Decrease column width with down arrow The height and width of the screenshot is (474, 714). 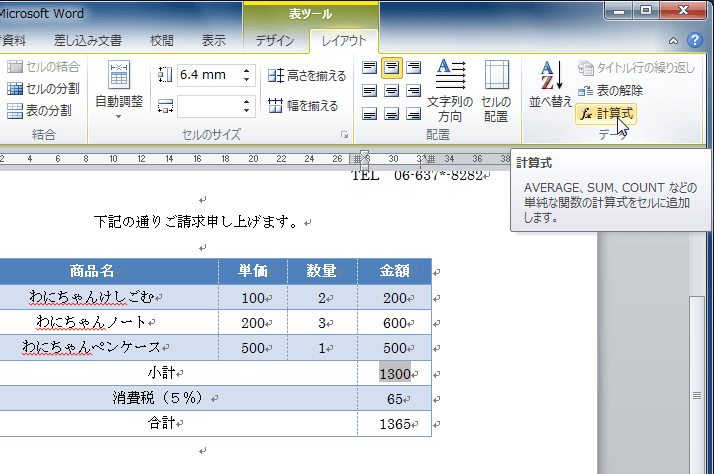246,111
